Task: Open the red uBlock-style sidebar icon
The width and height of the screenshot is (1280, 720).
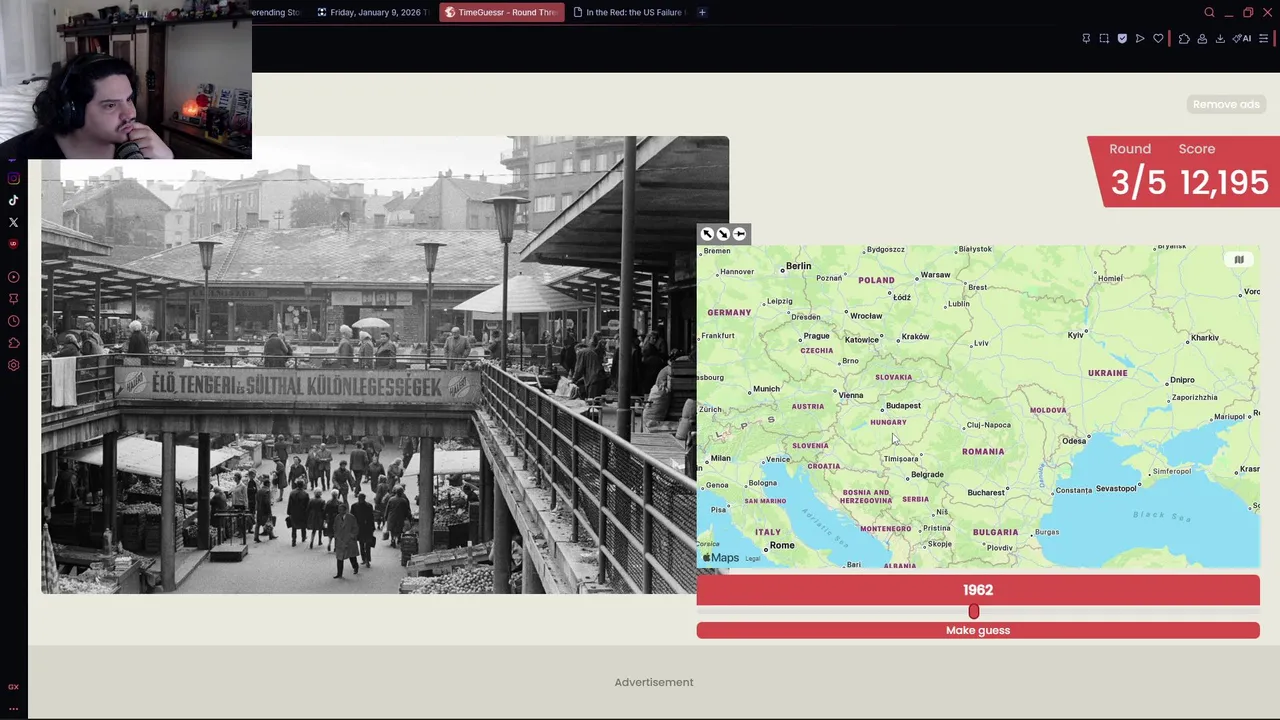Action: pos(13,244)
